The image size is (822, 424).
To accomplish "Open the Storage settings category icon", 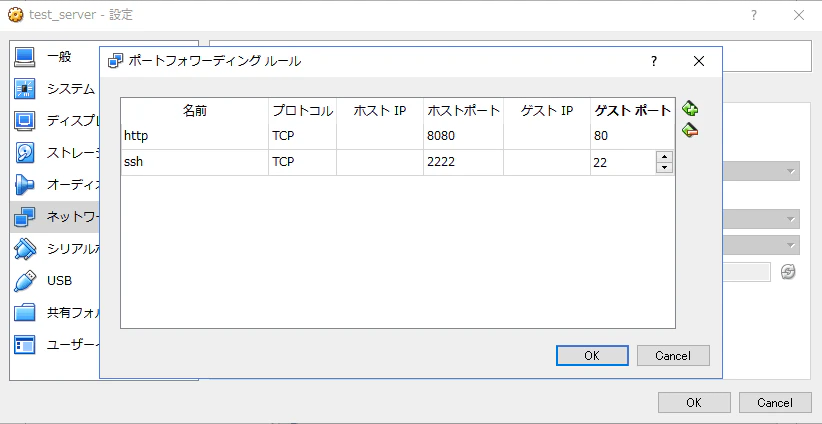I will [x=24, y=153].
